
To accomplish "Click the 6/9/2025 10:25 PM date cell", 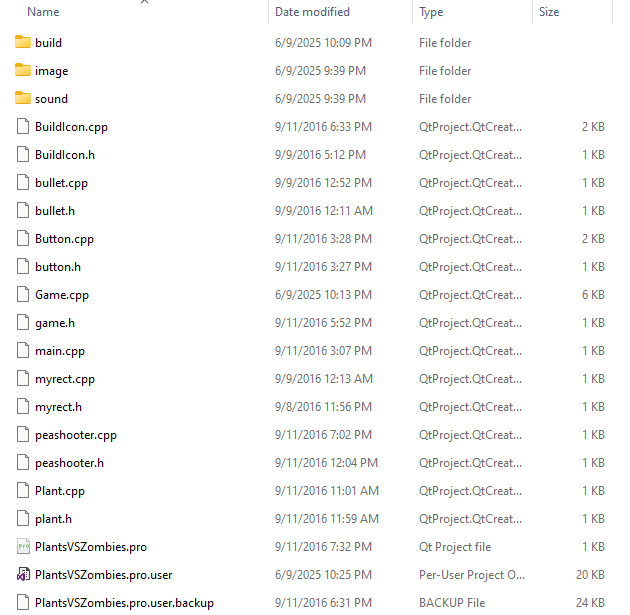I will click(x=323, y=575).
